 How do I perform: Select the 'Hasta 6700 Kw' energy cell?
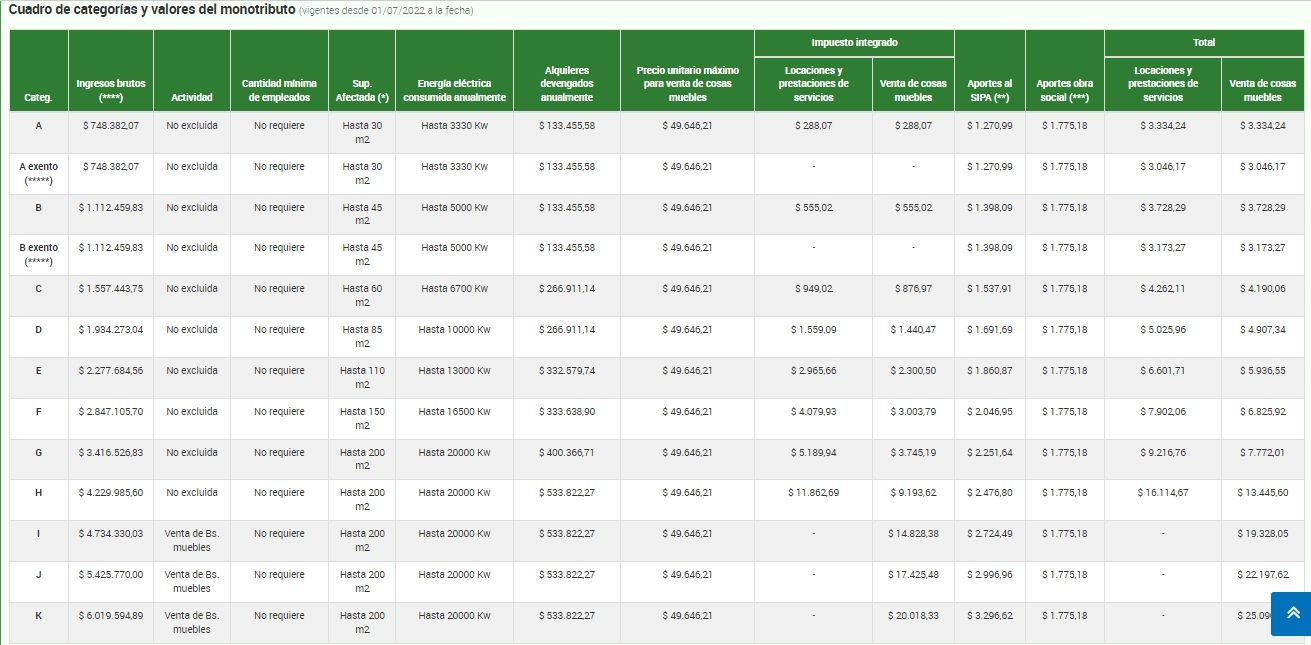(454, 289)
